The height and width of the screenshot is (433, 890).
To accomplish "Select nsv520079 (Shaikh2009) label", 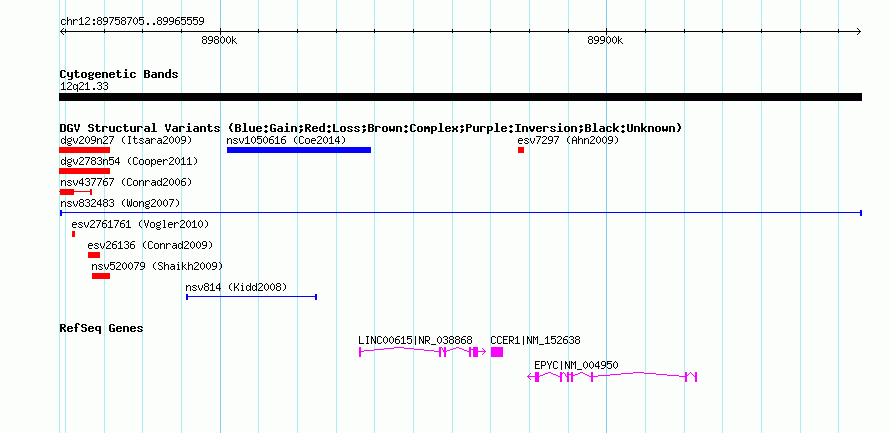I will click(157, 266).
